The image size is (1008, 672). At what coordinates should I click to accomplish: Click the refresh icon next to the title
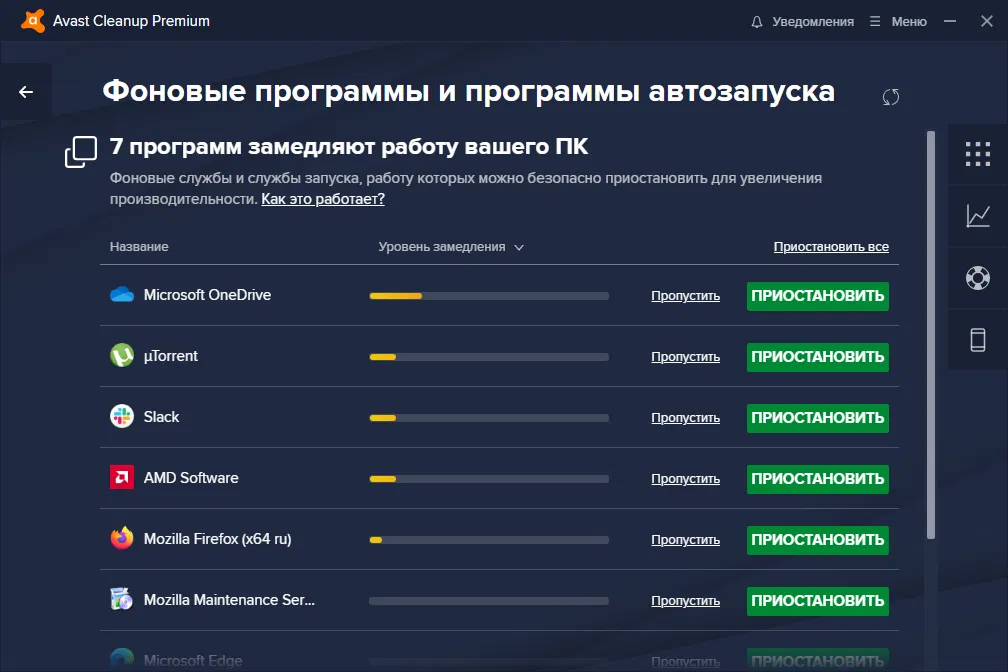pyautogui.click(x=890, y=97)
